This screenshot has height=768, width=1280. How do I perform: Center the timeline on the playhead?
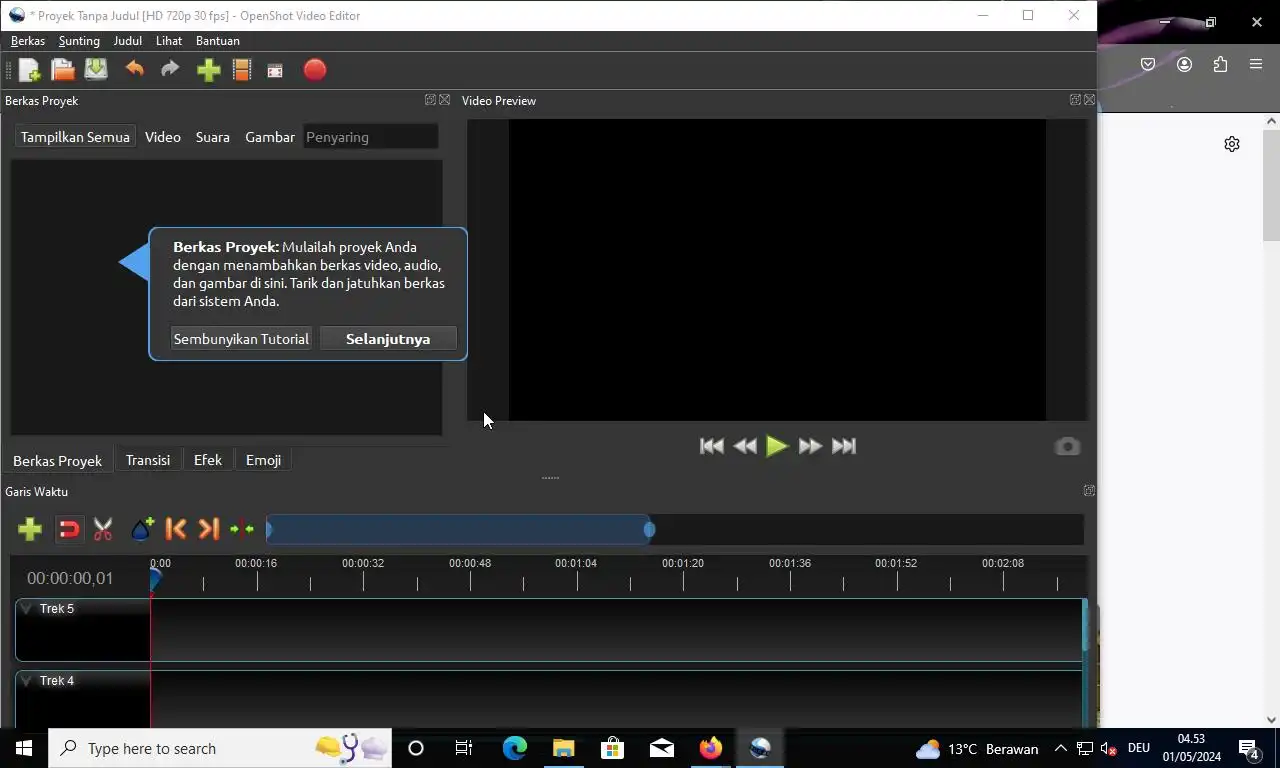[242, 529]
